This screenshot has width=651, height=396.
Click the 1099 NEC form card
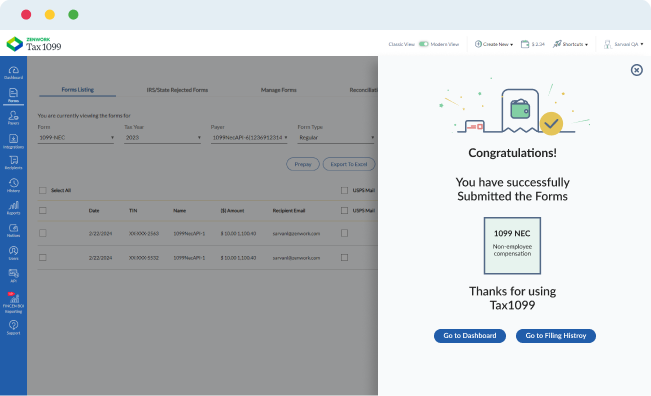click(x=512, y=246)
